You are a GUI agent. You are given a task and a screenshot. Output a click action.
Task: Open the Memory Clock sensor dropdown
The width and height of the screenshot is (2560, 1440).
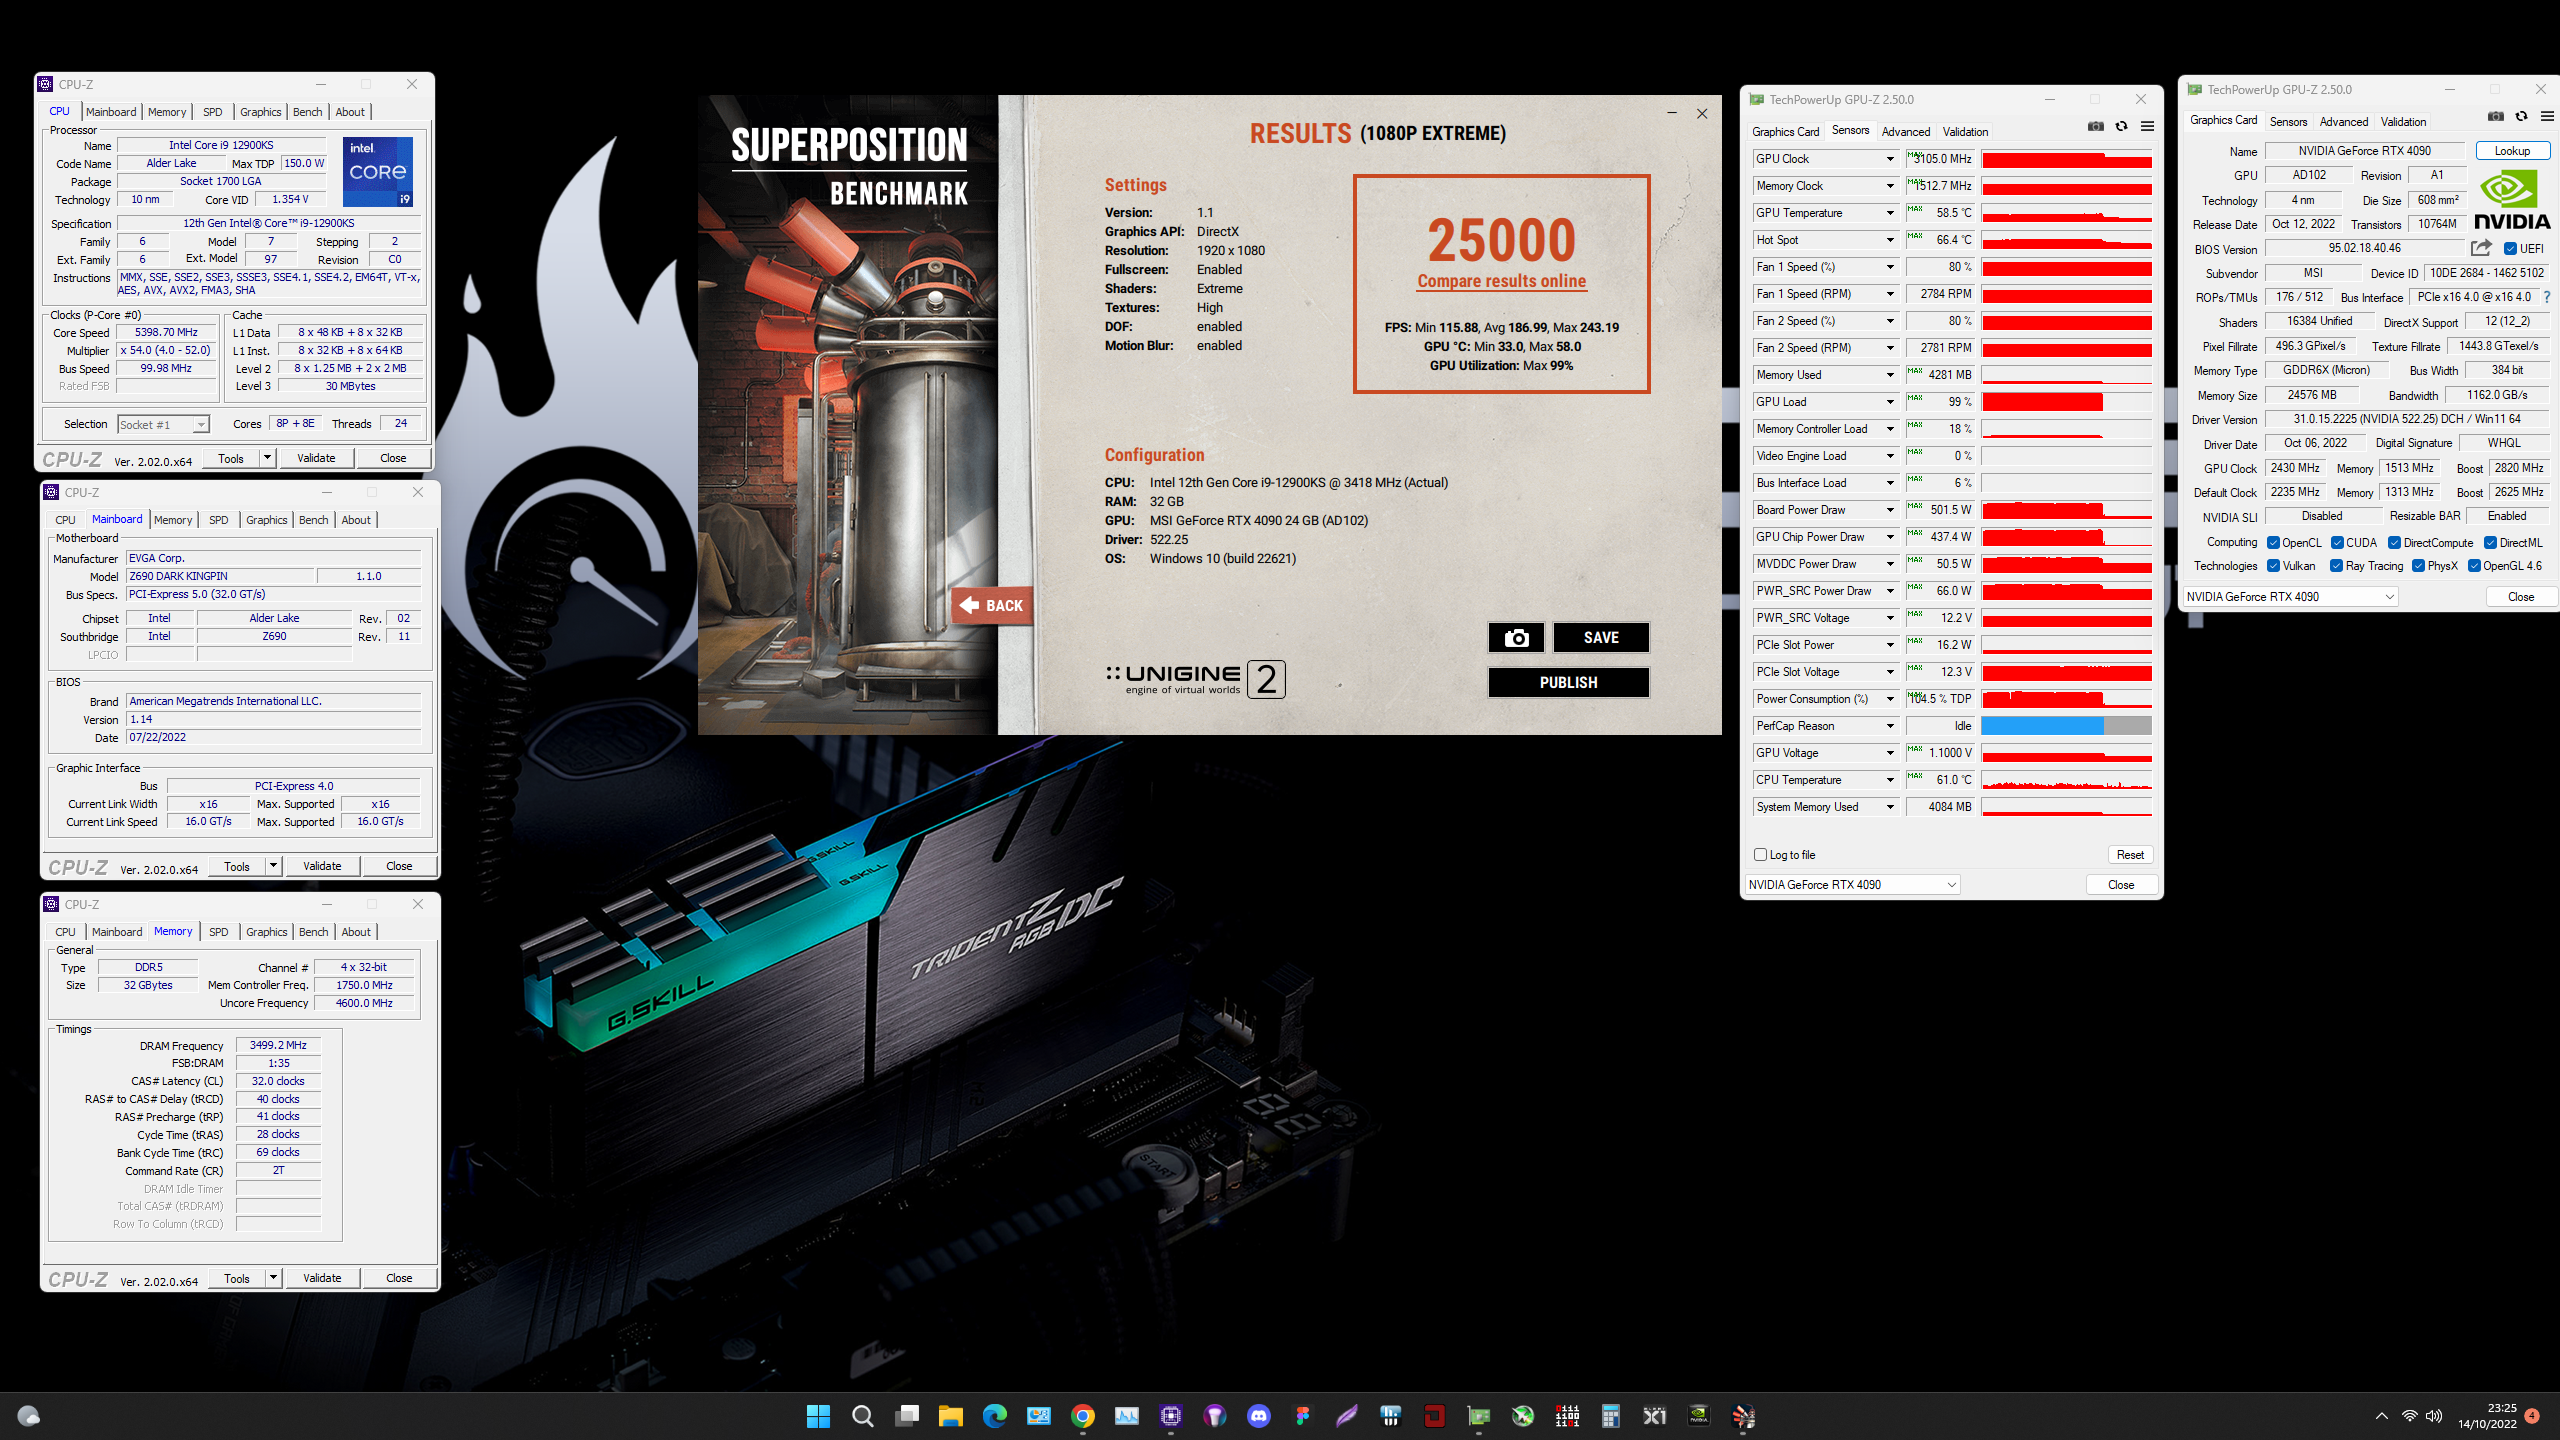[1890, 186]
